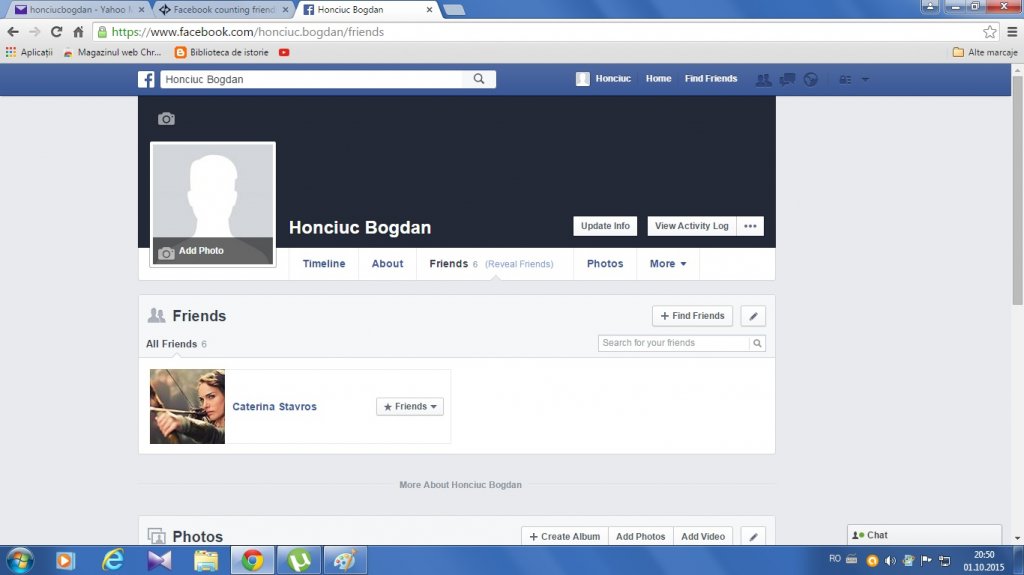Open Caterina Stavros profile photo

[187, 406]
